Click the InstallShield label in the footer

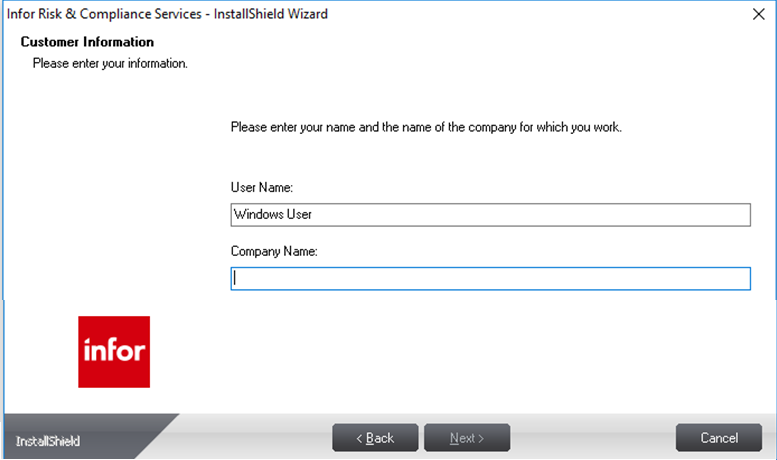point(48,441)
